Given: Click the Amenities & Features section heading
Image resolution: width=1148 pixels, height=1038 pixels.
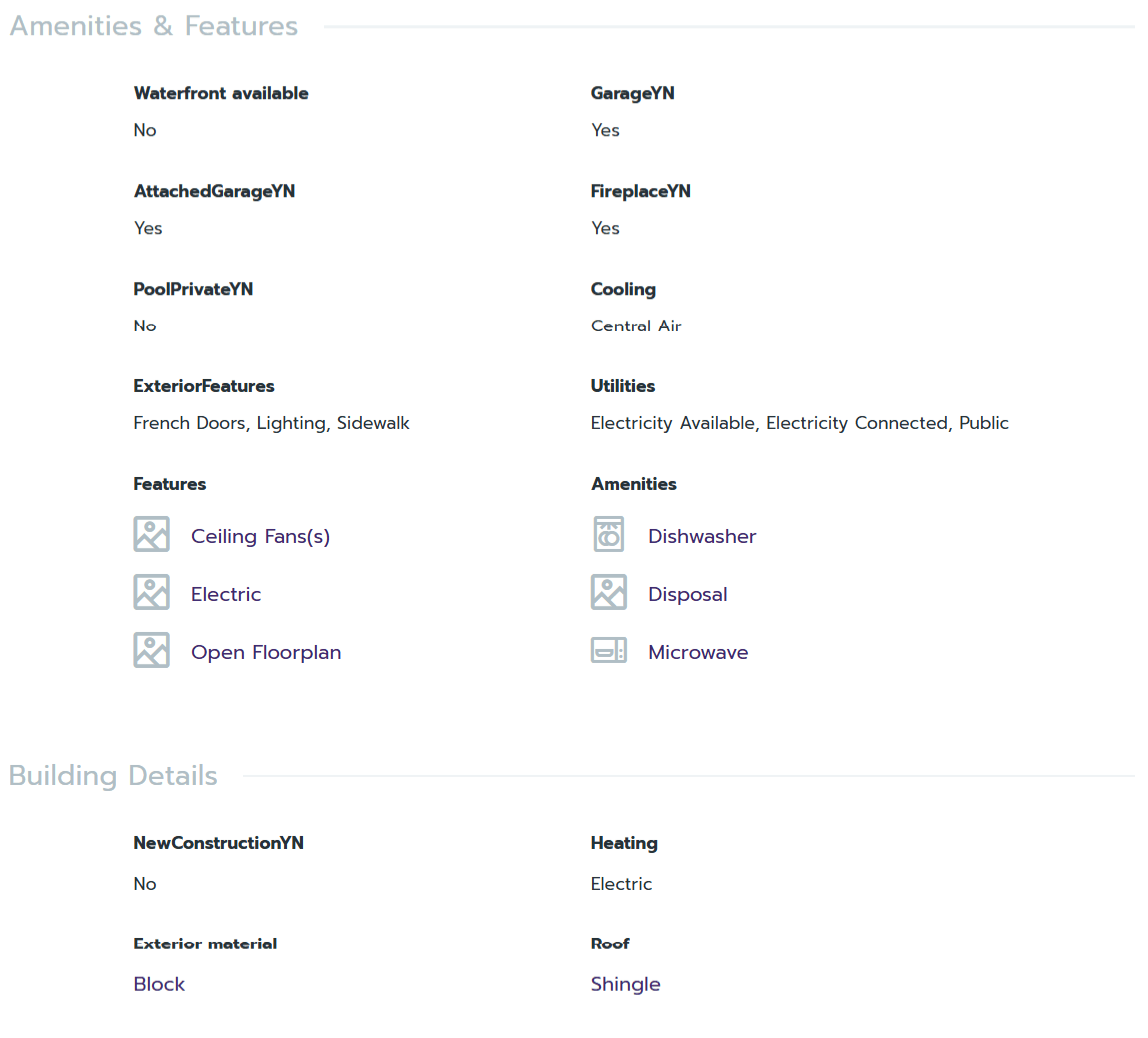Looking at the screenshot, I should coord(154,26).
